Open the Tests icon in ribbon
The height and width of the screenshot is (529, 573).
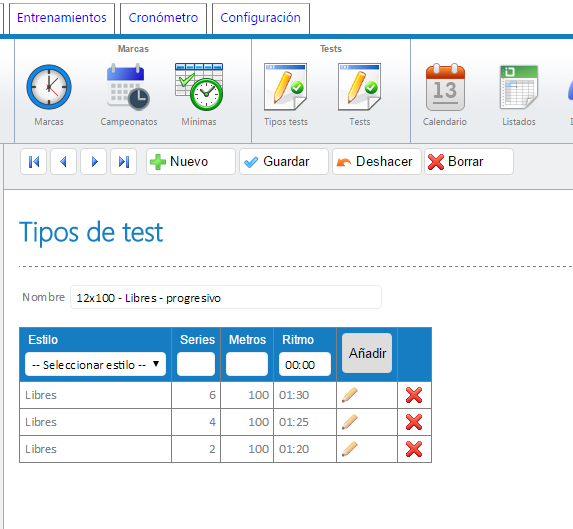tap(360, 87)
